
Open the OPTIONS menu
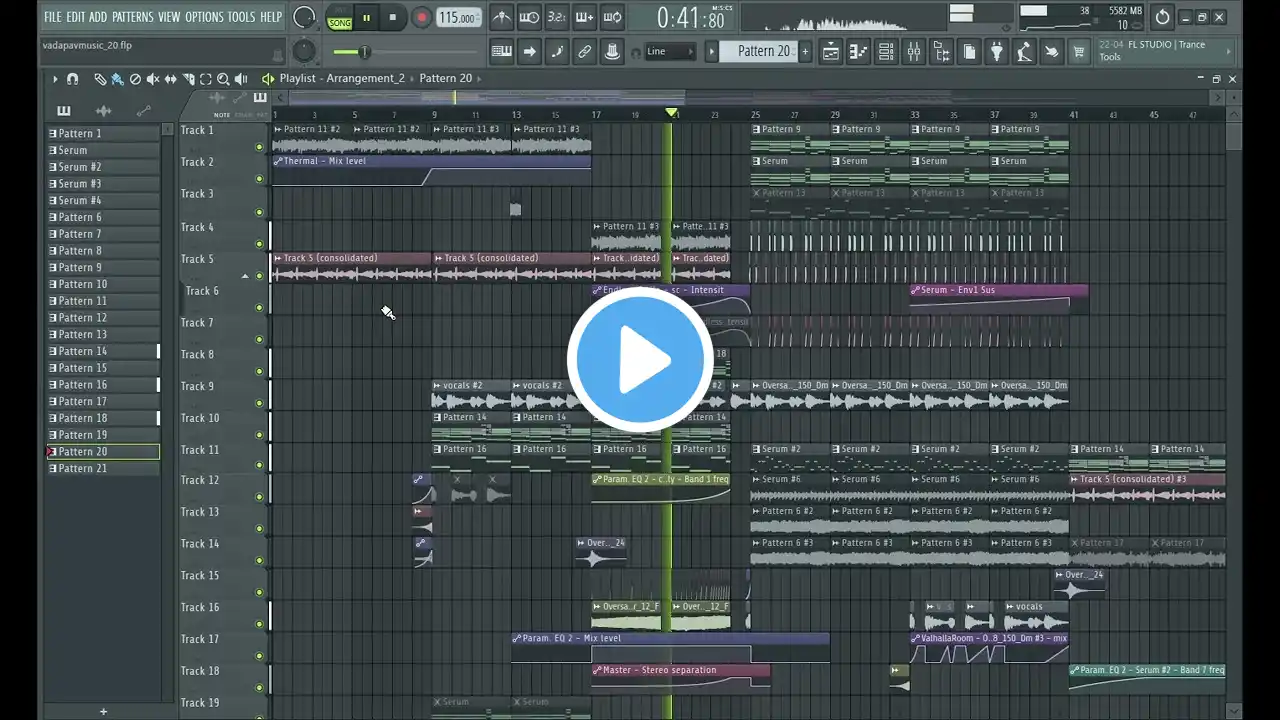(x=204, y=17)
